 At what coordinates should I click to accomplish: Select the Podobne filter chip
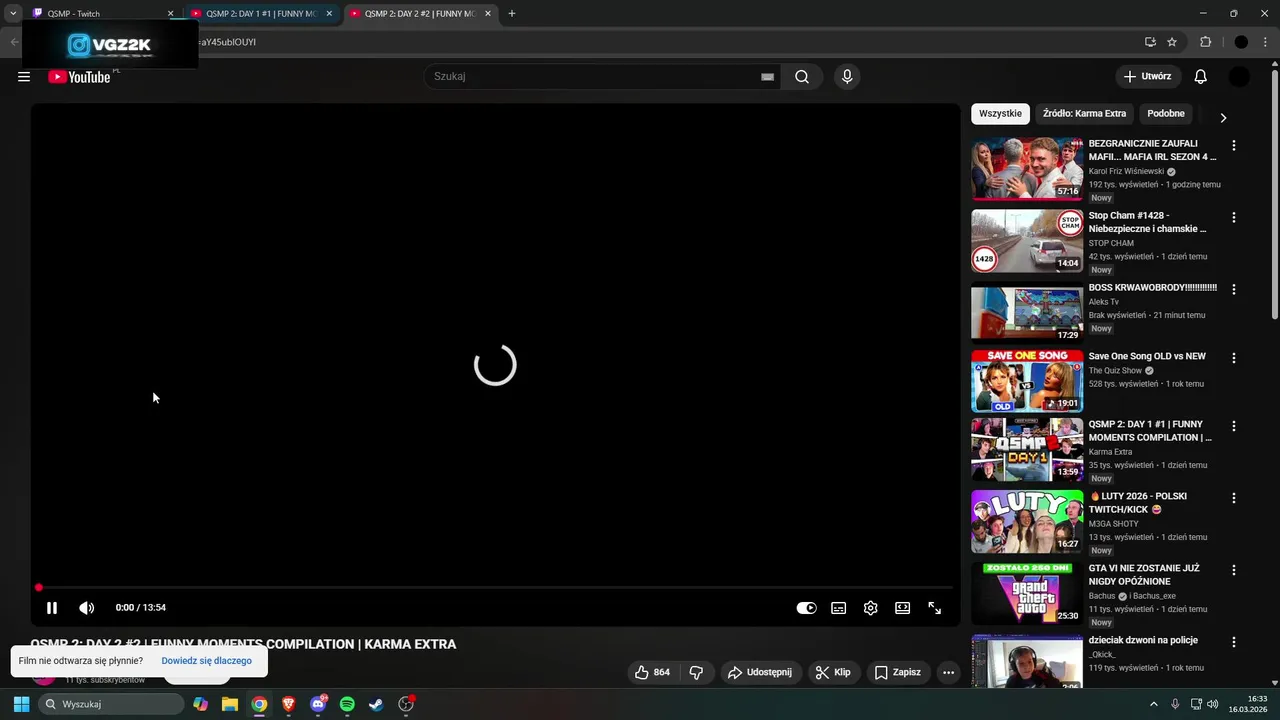[1166, 114]
